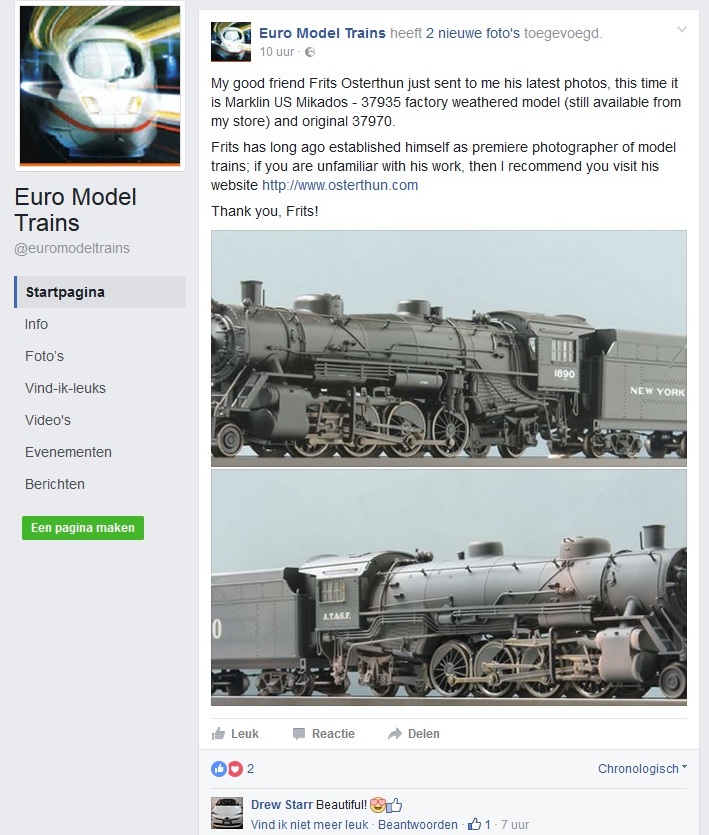Click the Een pagina maken button
Image resolution: width=709 pixels, height=835 pixels.
(x=83, y=528)
